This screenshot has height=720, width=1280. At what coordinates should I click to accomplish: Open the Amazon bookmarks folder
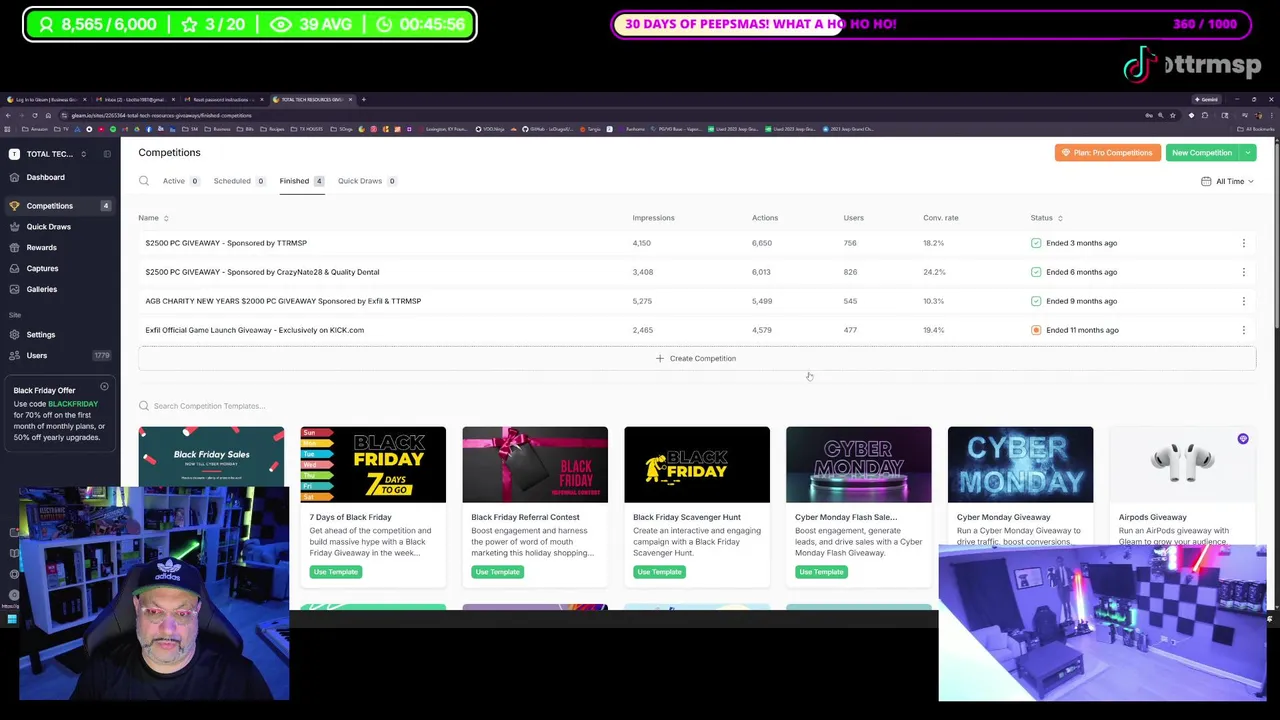pos(35,129)
